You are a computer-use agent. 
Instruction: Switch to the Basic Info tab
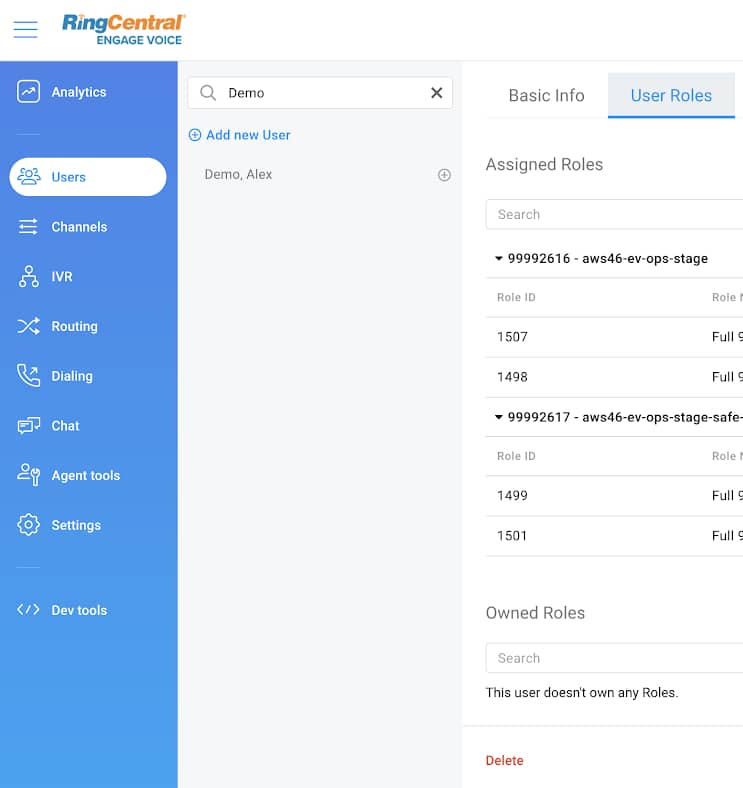[x=546, y=95]
